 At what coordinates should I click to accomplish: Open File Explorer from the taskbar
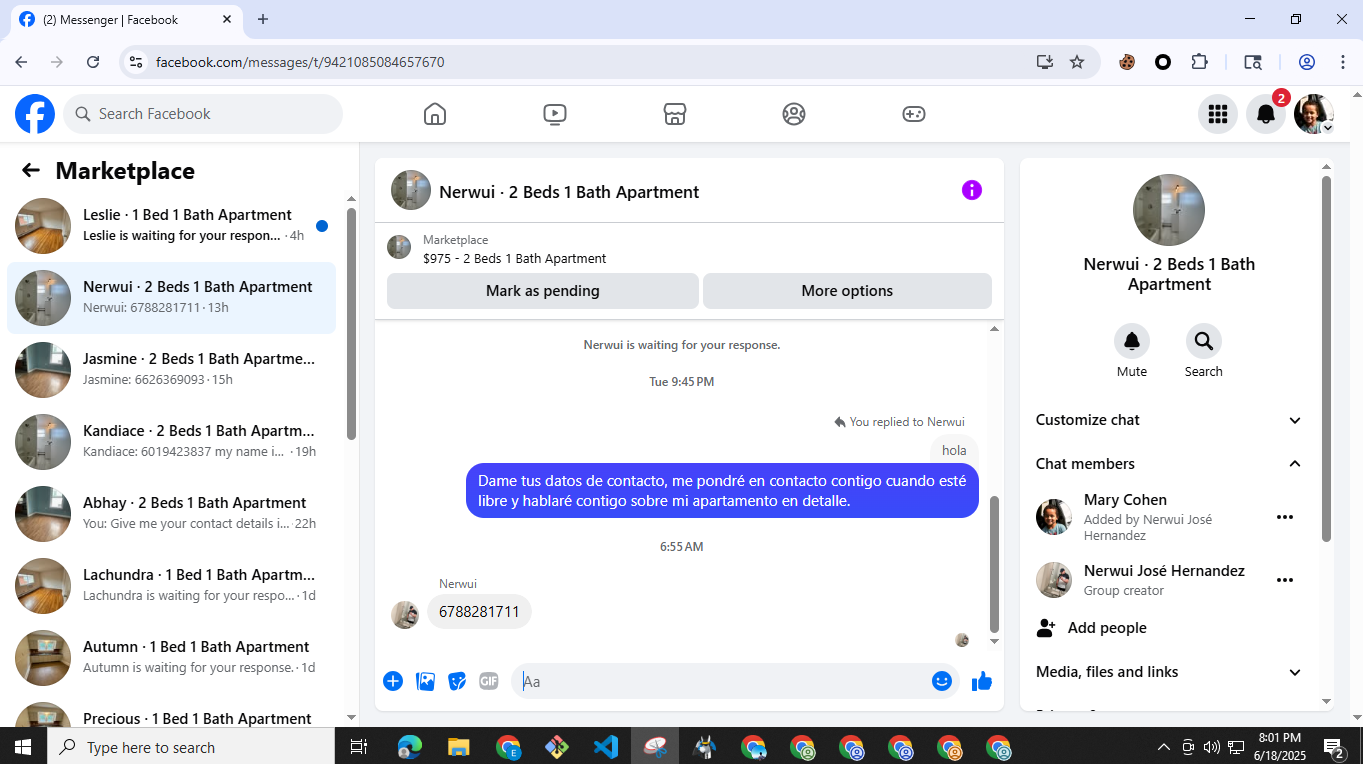459,747
